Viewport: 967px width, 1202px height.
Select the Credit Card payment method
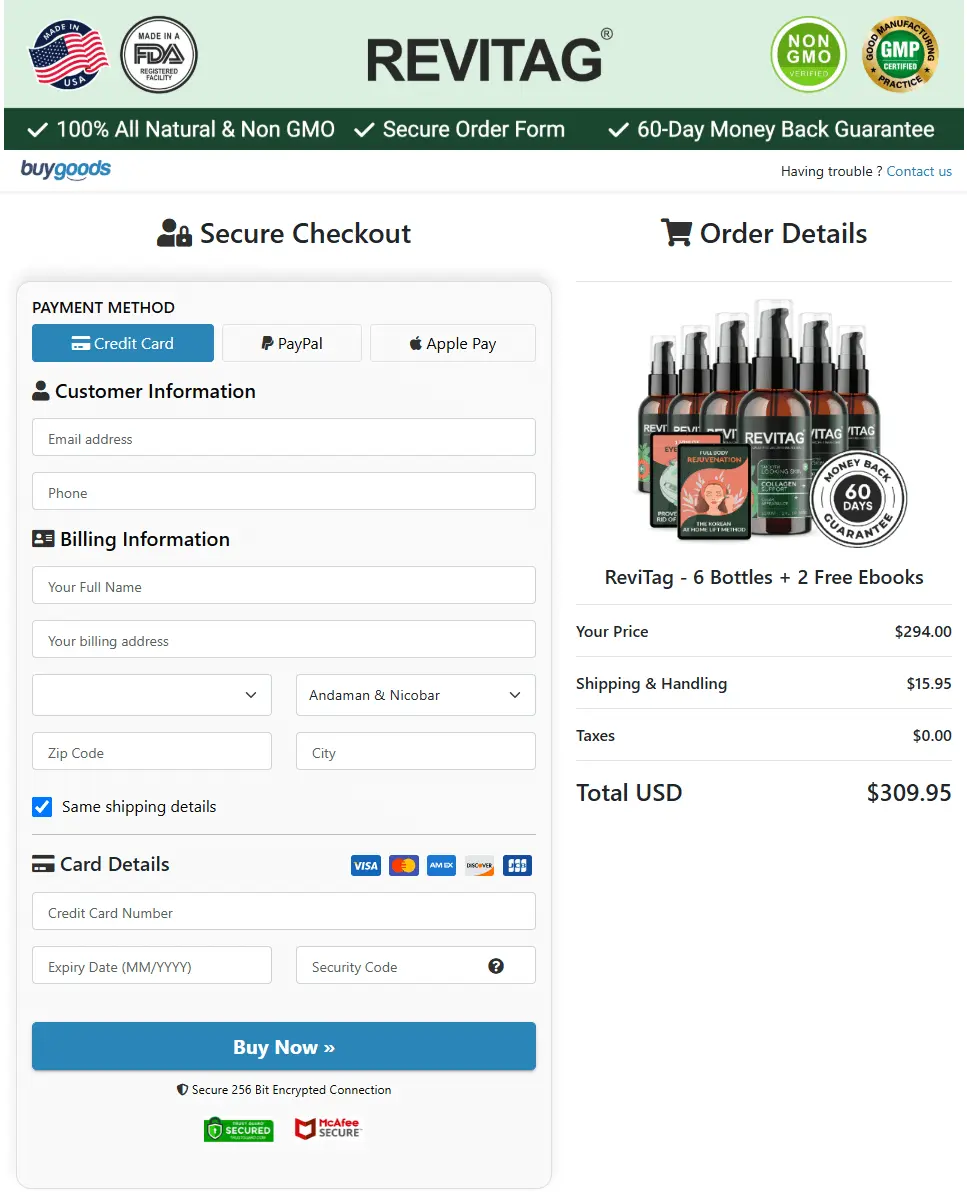tap(122, 343)
